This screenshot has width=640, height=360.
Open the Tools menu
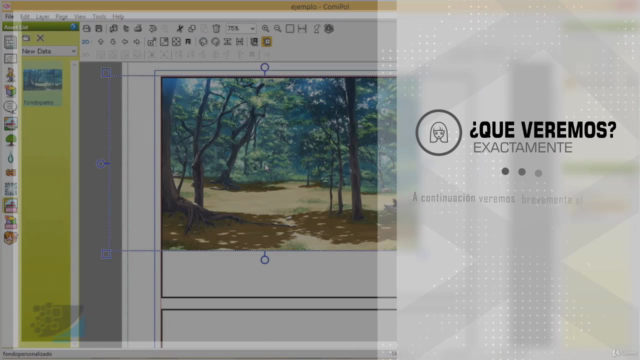click(x=99, y=17)
